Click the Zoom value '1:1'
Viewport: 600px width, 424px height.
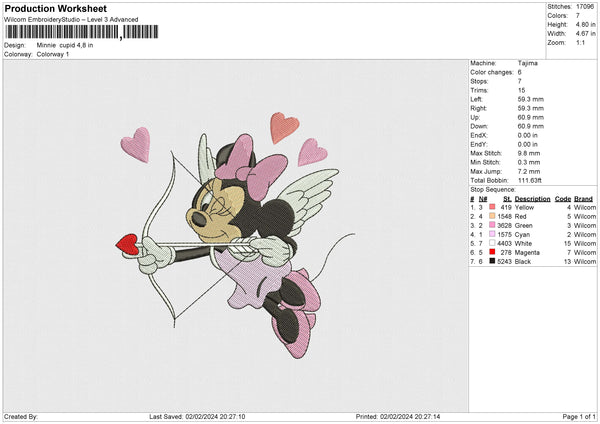tap(580, 43)
